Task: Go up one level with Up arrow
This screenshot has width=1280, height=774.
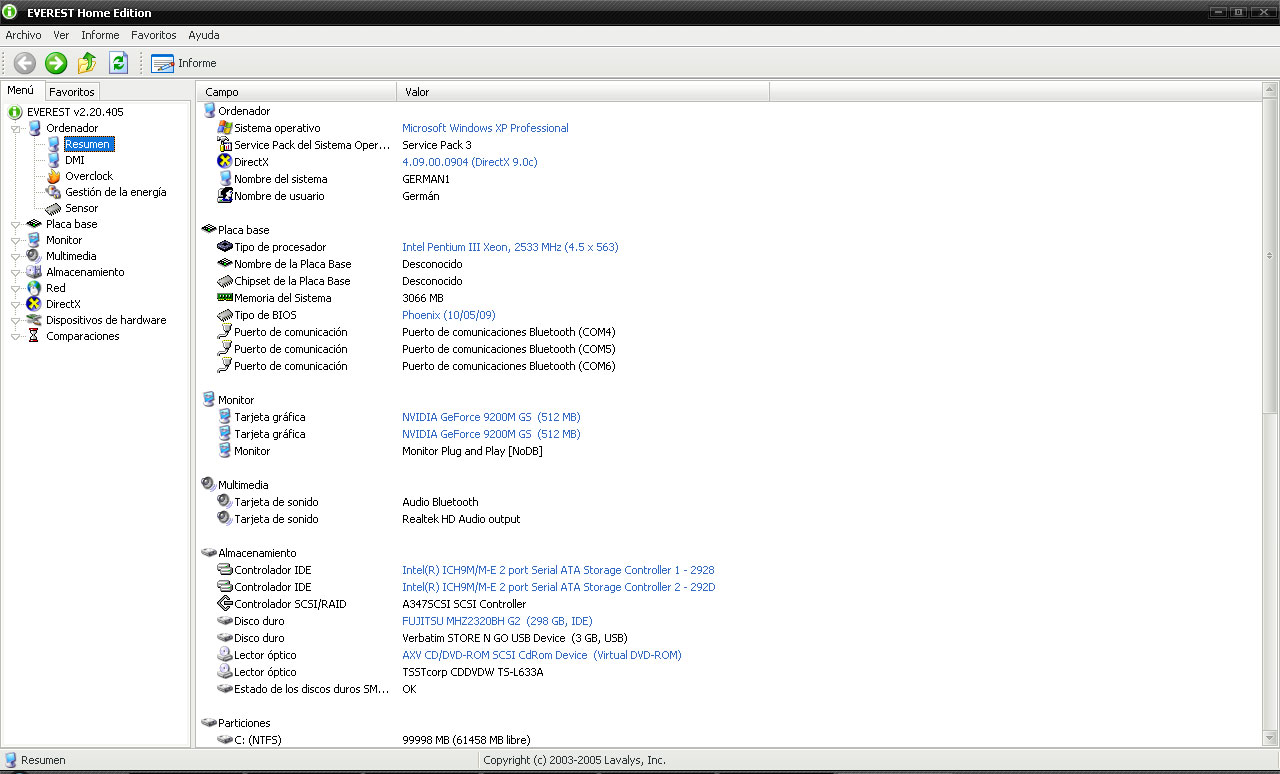Action: point(87,63)
